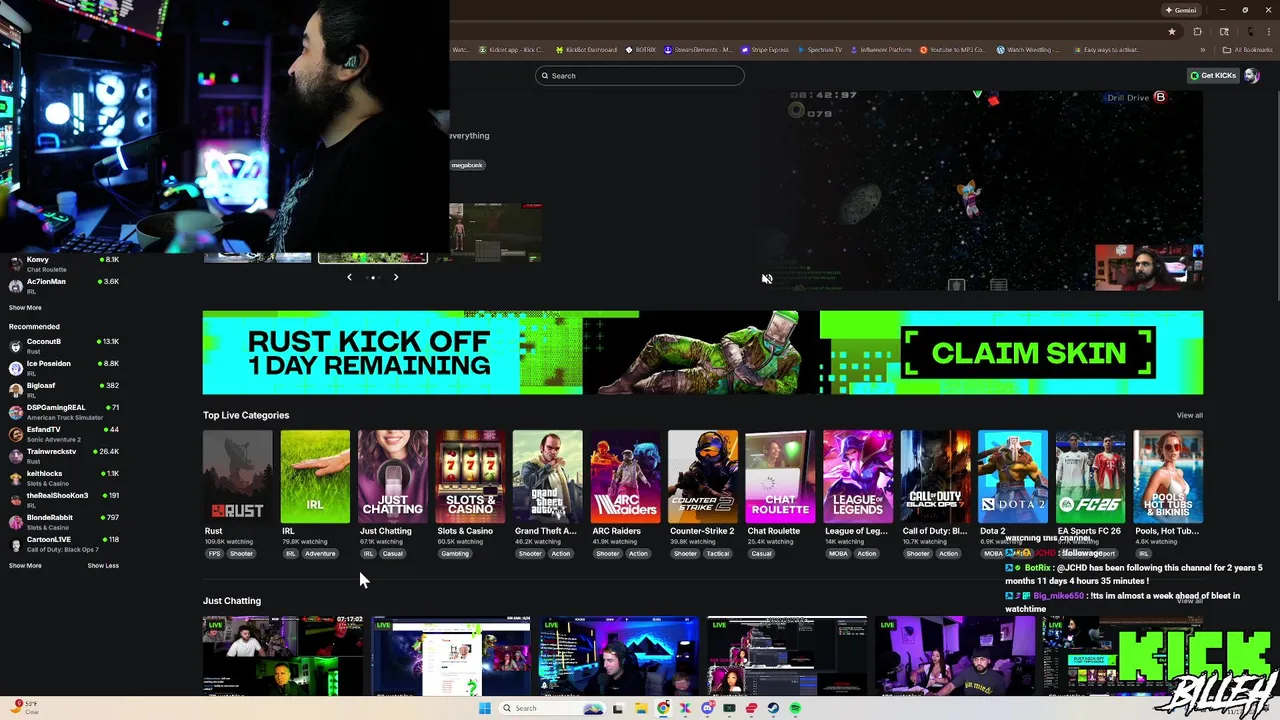Open the Dota 2 category card
The image size is (1280, 720).
coord(1013,477)
